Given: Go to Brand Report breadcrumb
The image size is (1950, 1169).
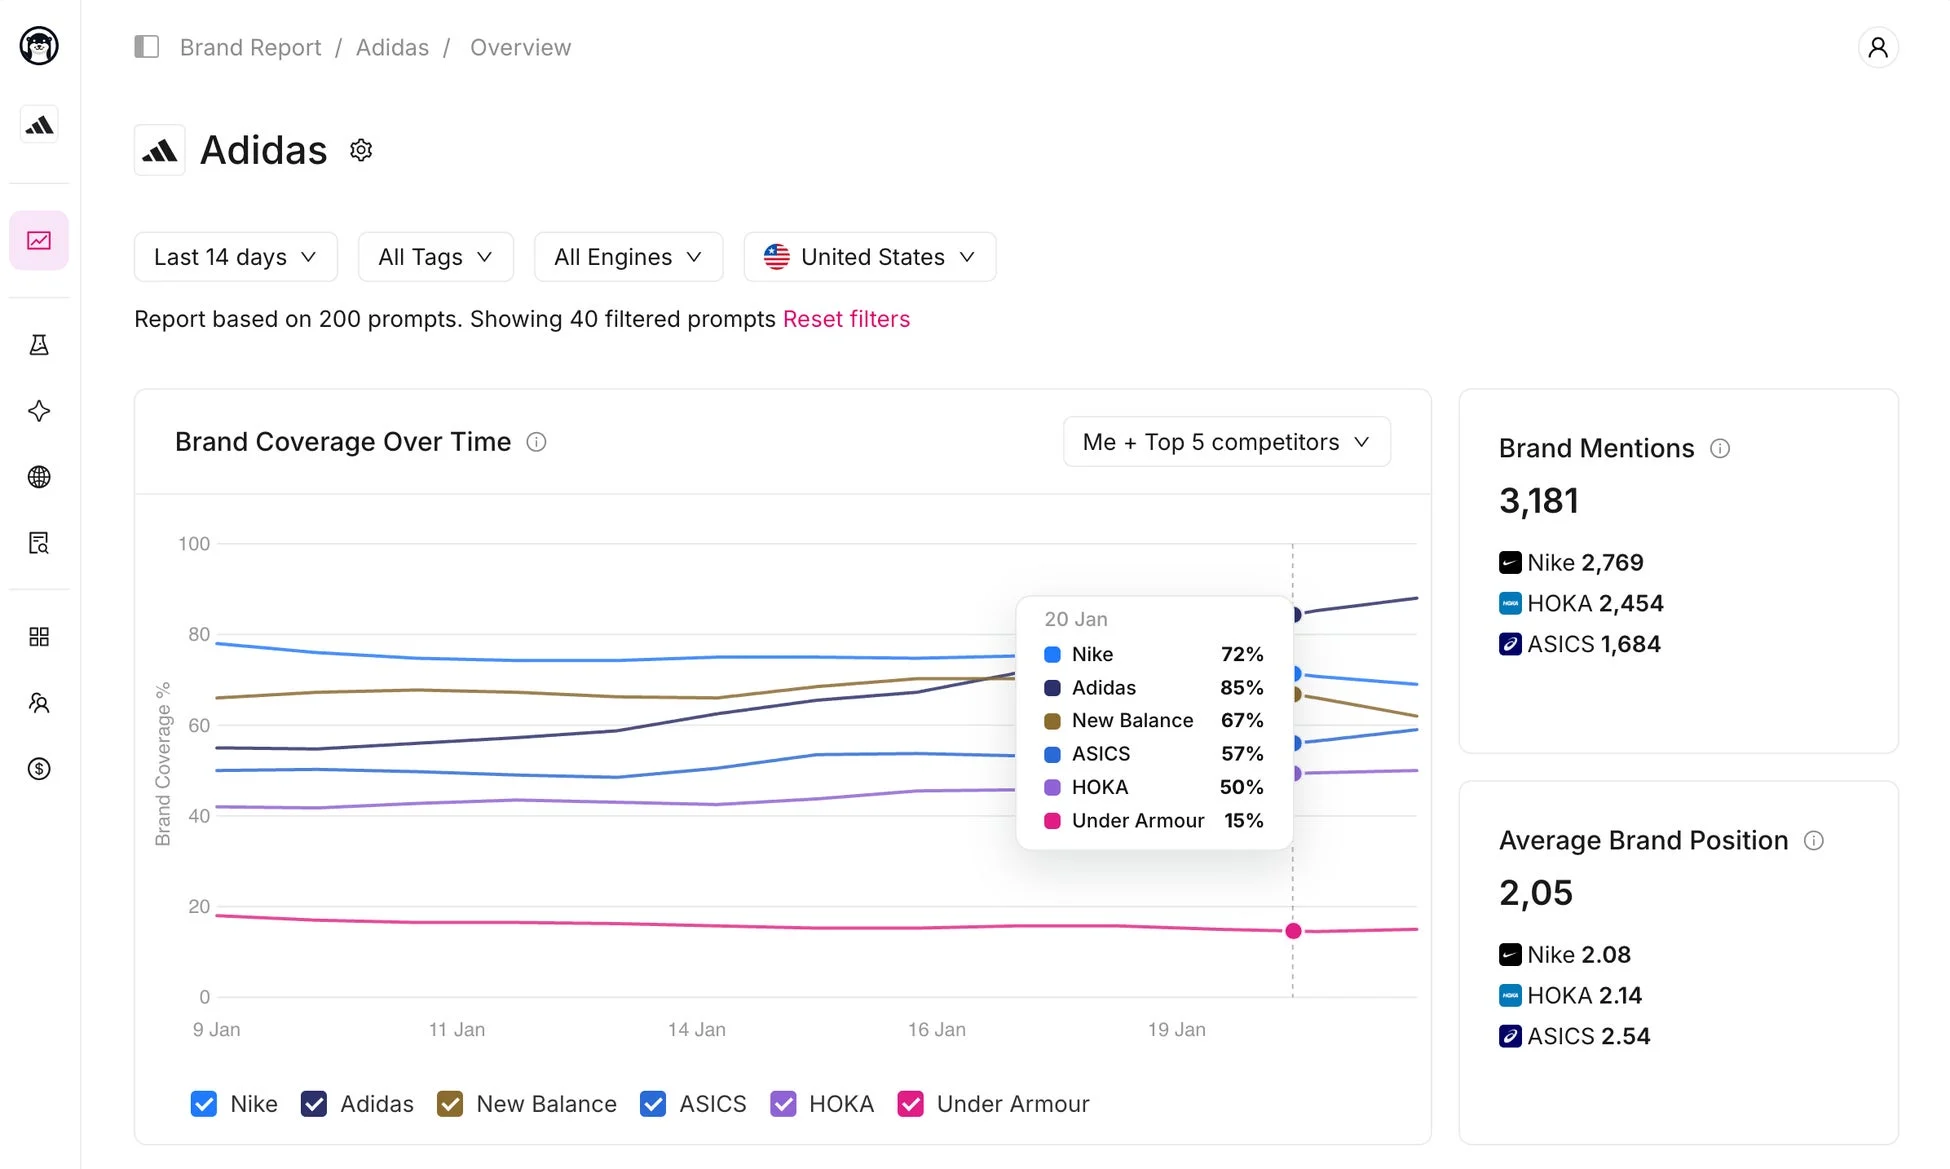Looking at the screenshot, I should [250, 47].
